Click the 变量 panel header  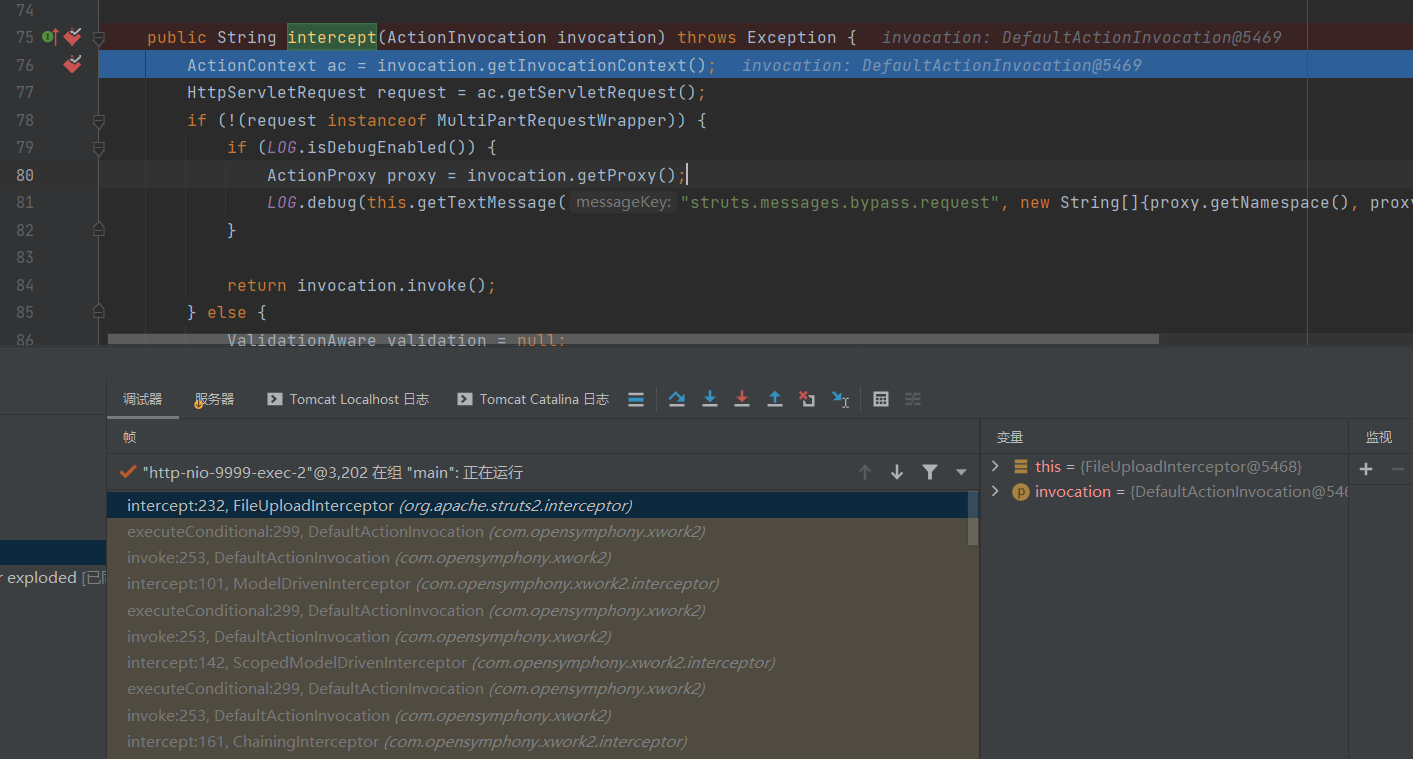pos(1010,437)
